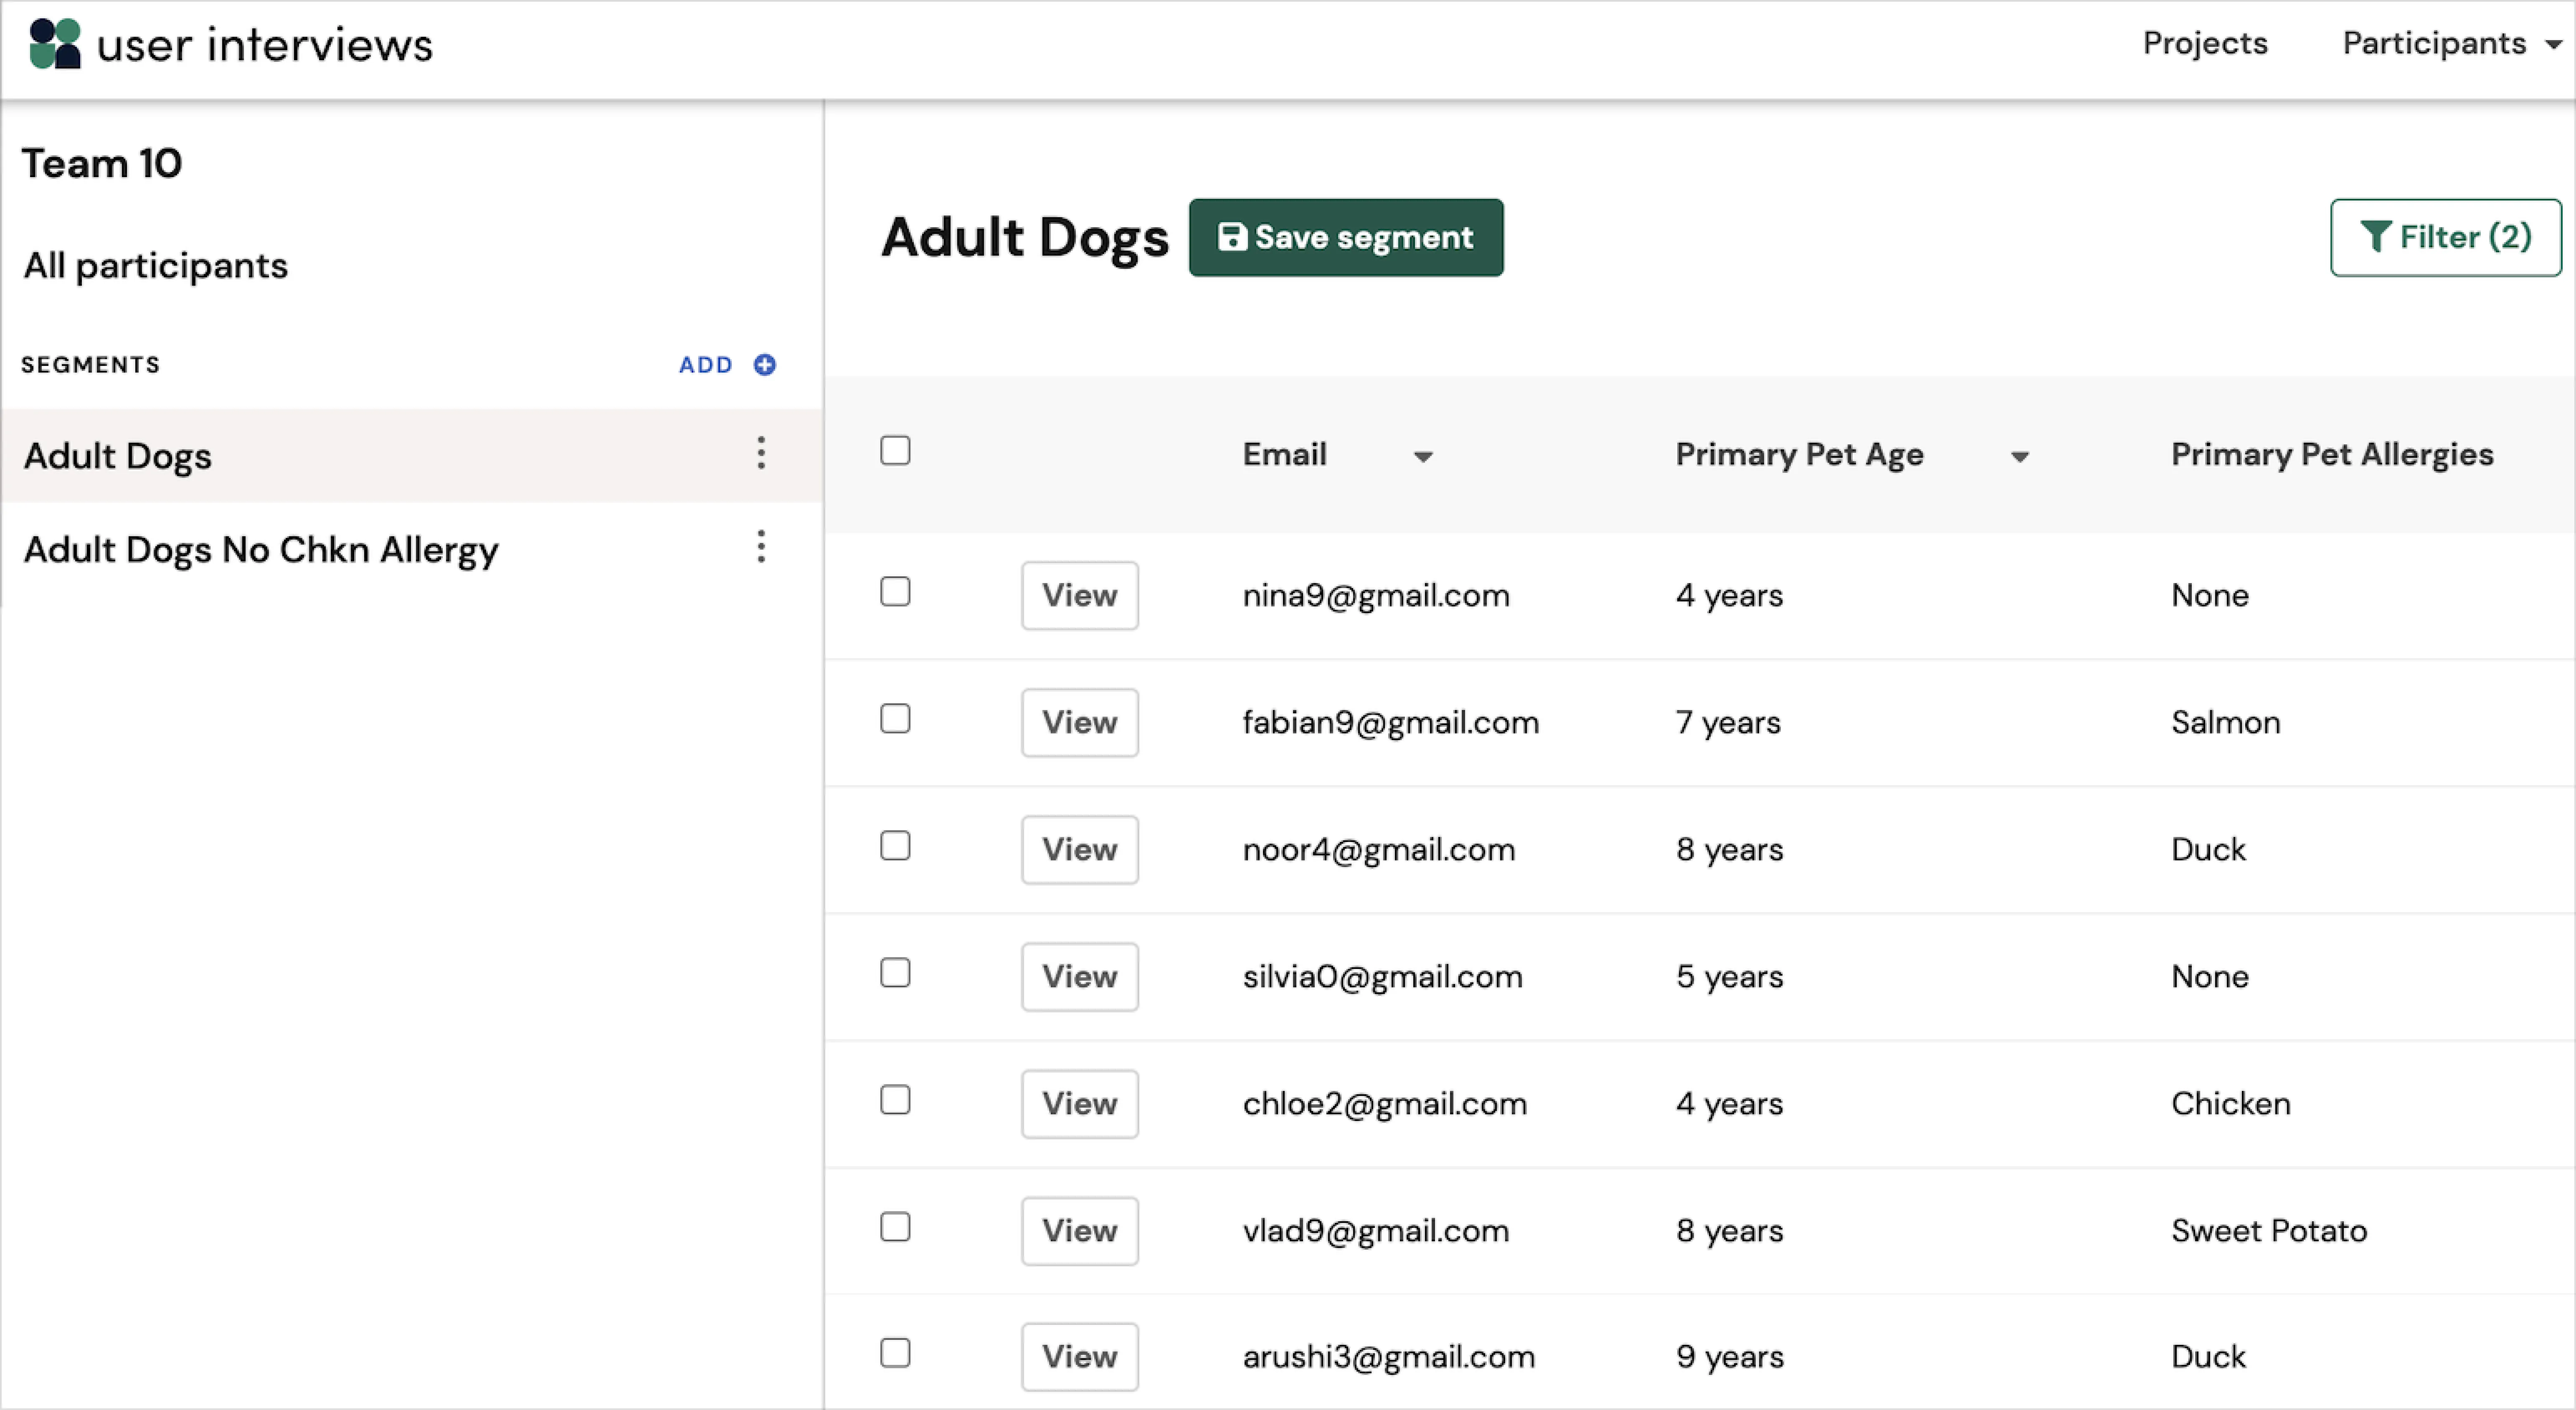Click the Salmon allergy cell

[x=2226, y=723]
